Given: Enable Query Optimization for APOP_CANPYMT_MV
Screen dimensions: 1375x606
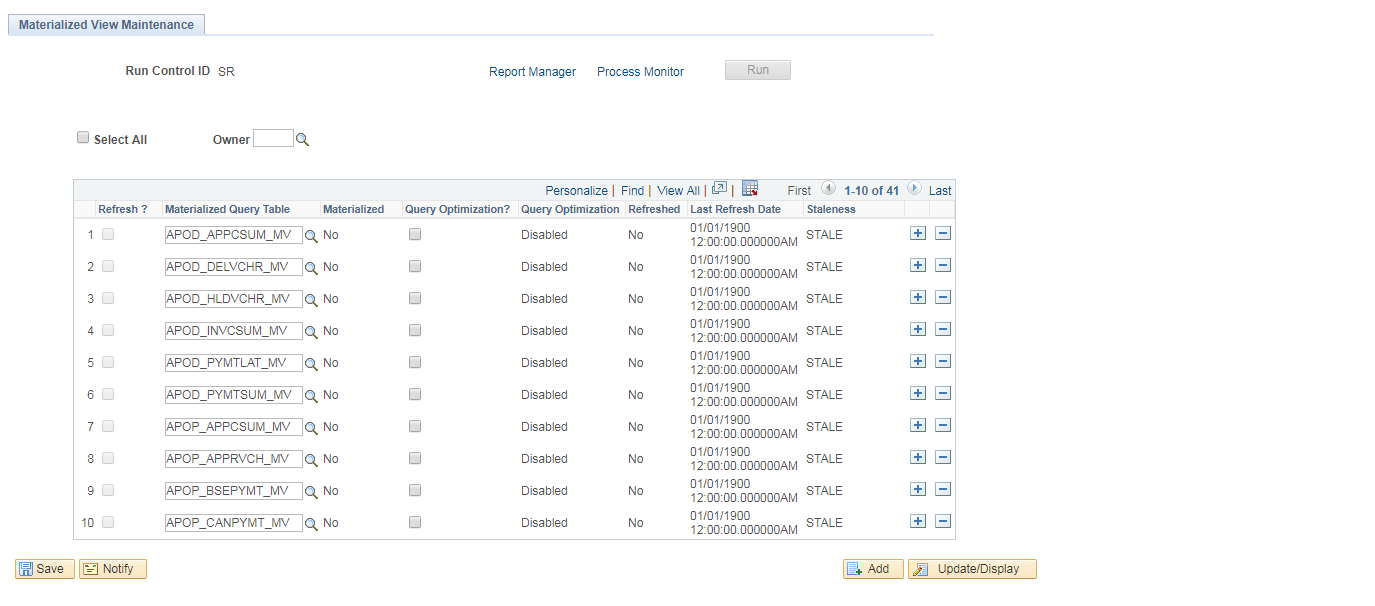Looking at the screenshot, I should [x=415, y=522].
